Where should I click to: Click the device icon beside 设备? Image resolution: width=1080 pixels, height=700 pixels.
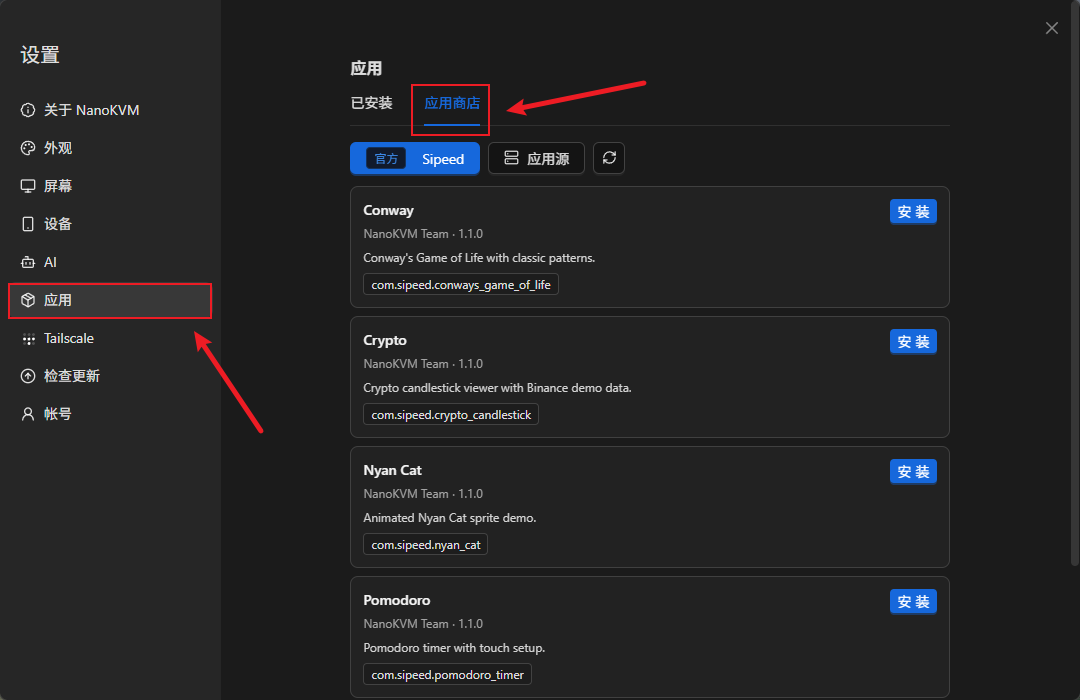click(x=28, y=224)
